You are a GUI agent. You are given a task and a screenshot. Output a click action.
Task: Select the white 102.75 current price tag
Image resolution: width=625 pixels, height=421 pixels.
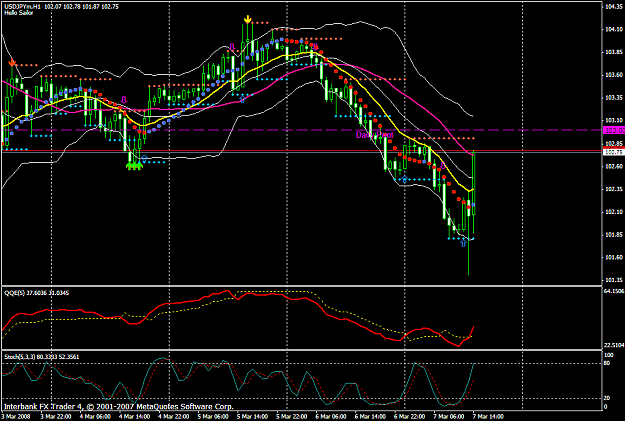(x=614, y=152)
